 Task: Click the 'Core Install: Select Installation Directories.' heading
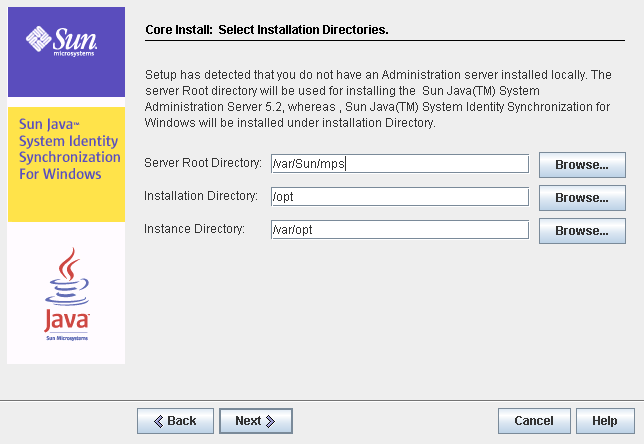267,30
